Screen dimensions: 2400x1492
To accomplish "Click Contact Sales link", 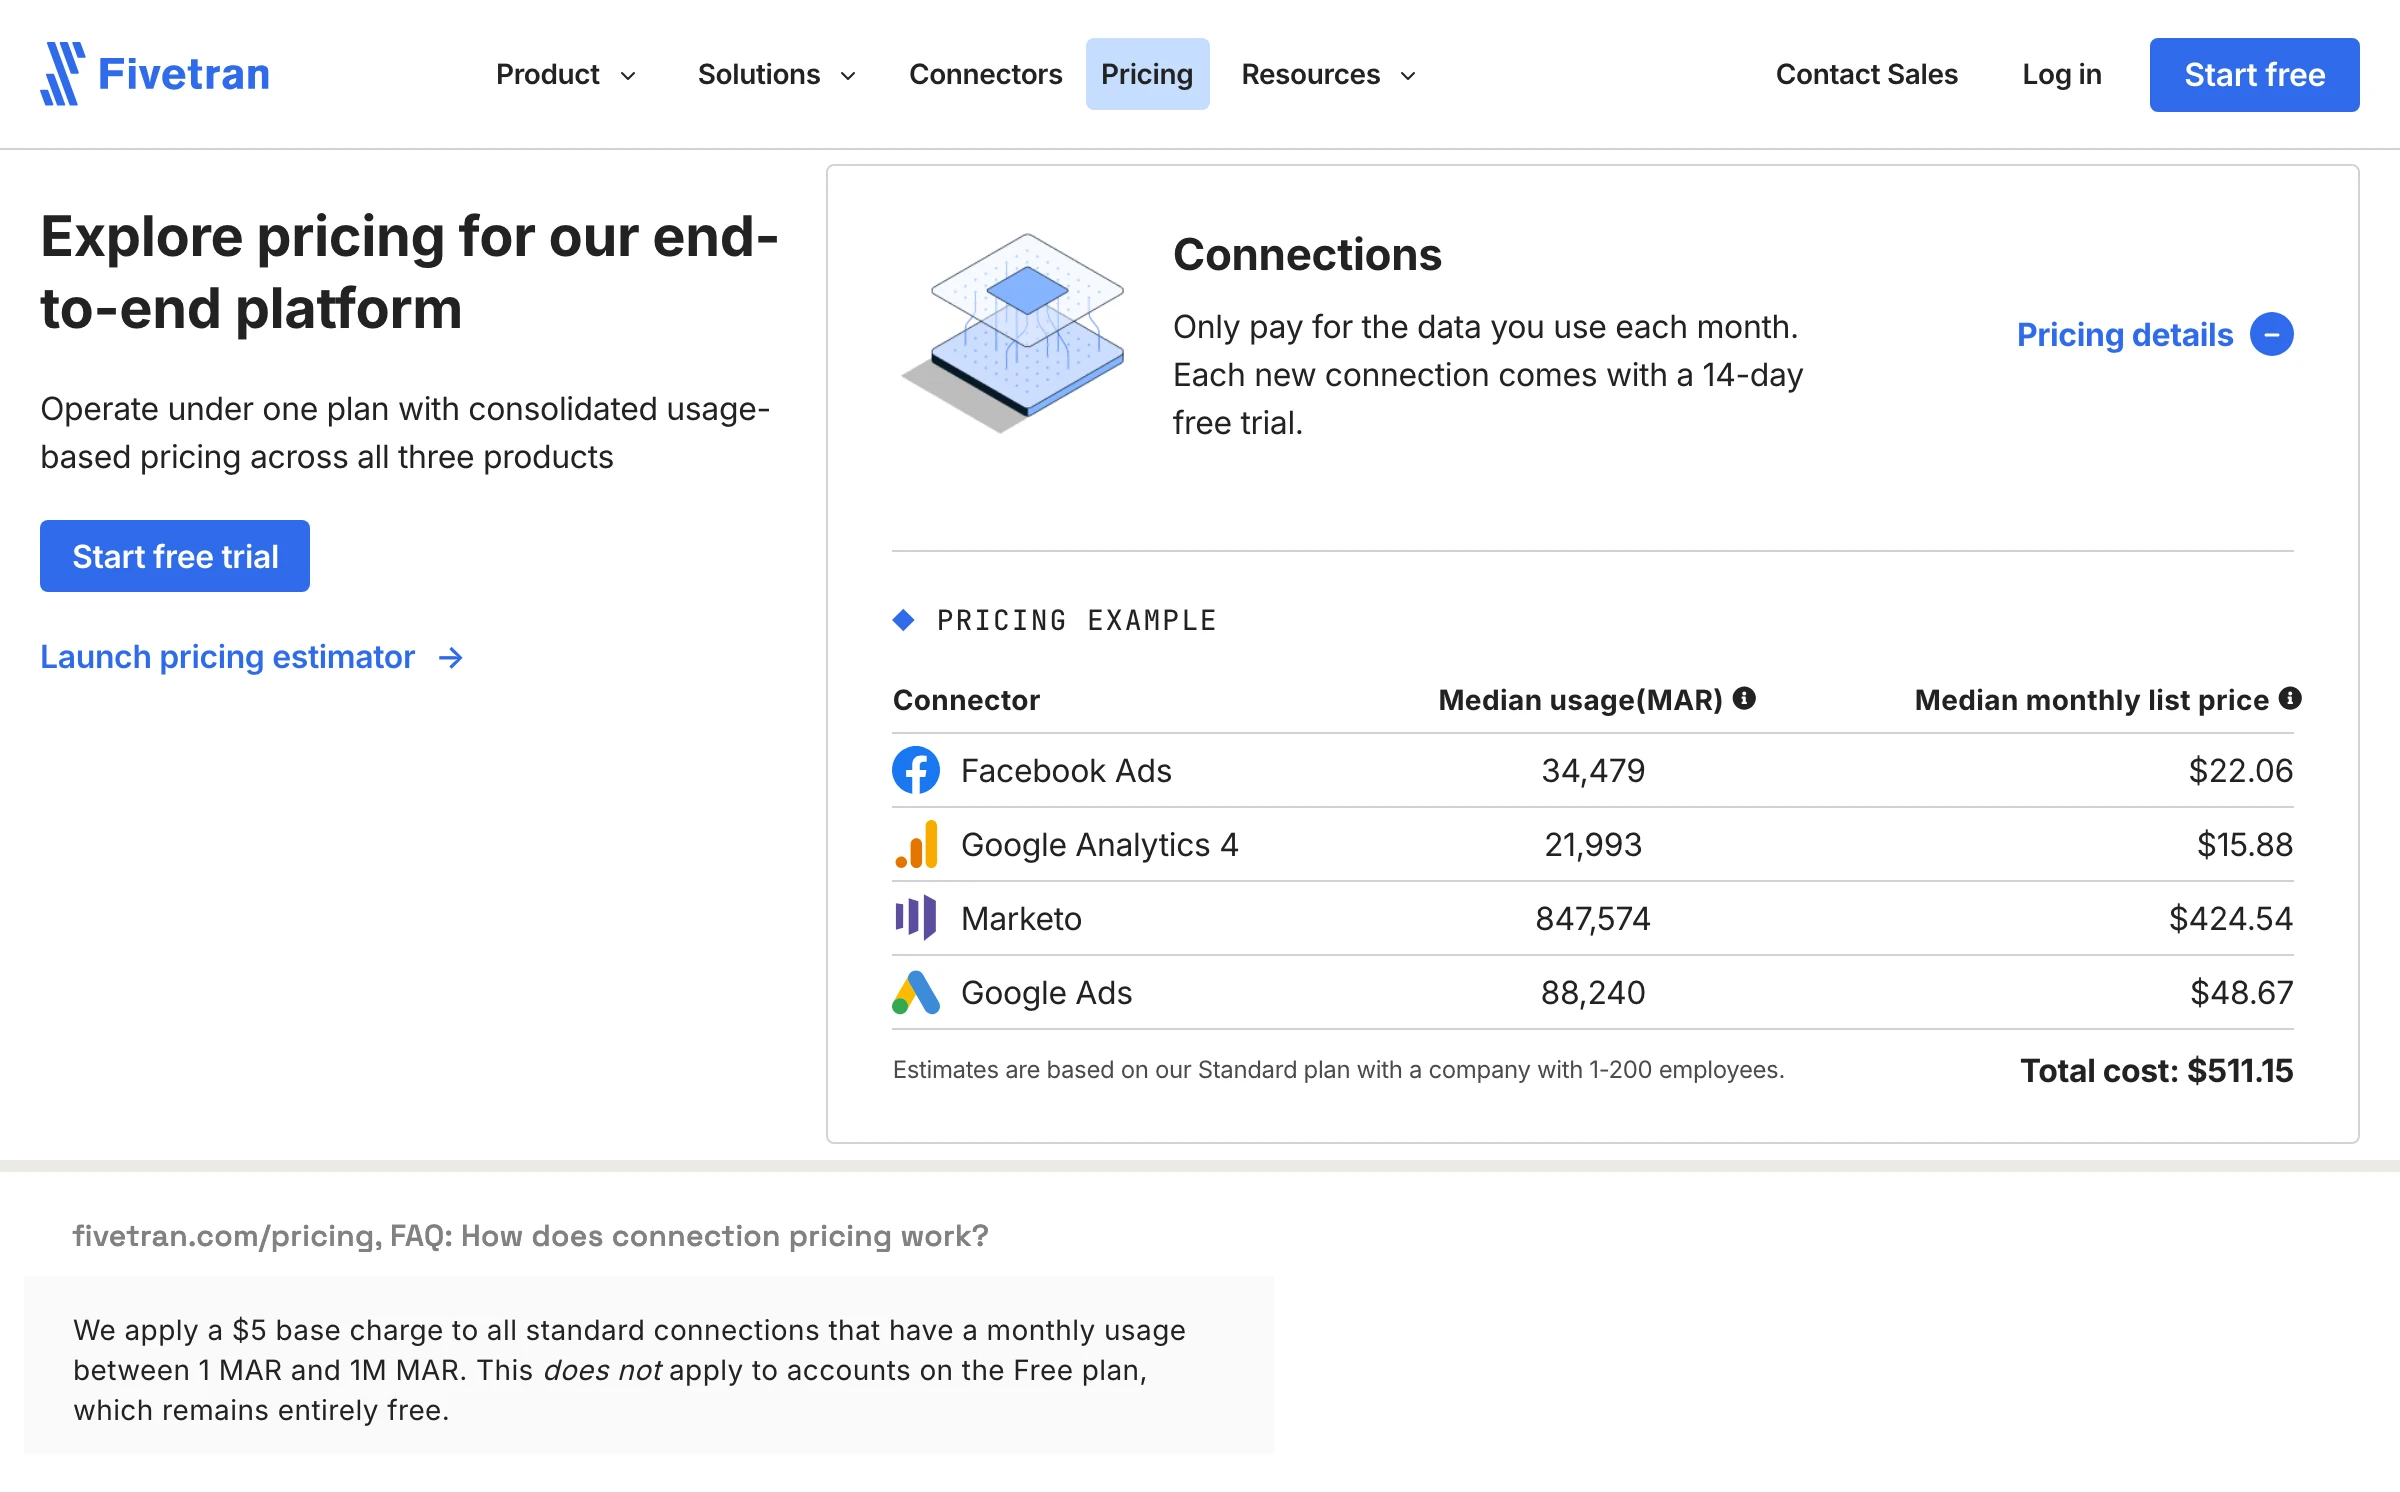I will coord(1866,74).
